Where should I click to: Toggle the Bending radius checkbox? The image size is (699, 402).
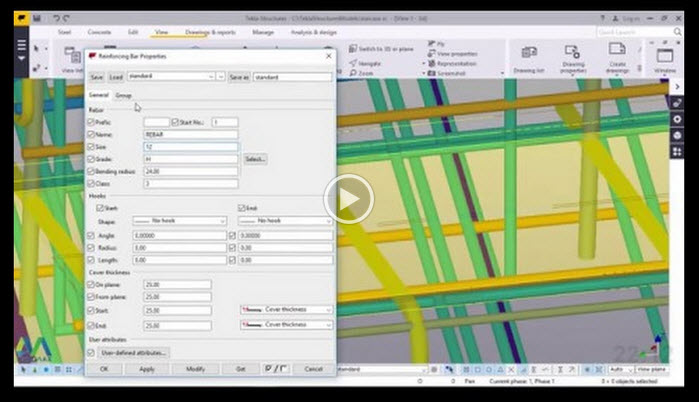(x=91, y=171)
